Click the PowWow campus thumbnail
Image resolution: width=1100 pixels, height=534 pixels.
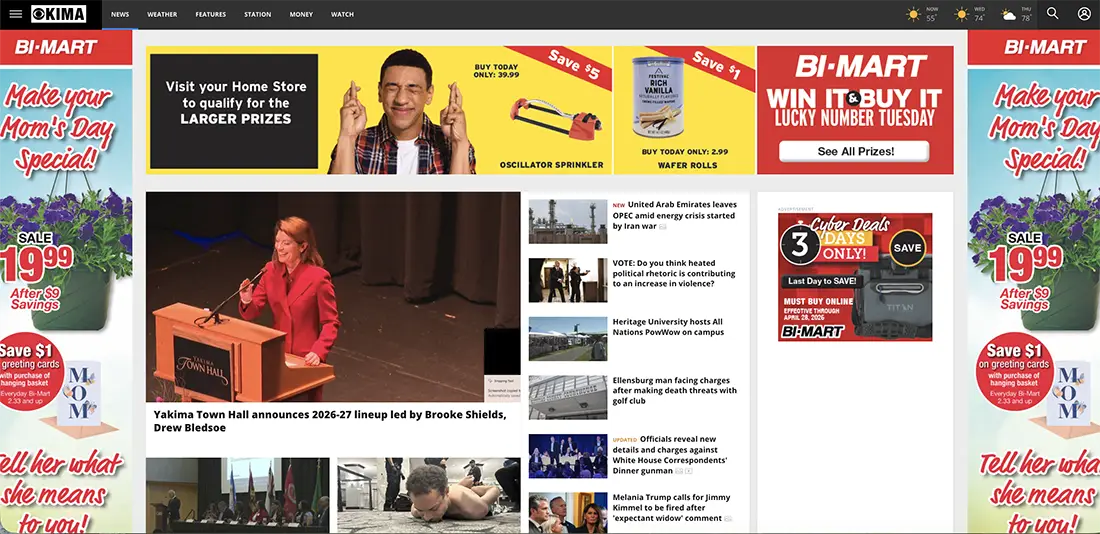(568, 339)
